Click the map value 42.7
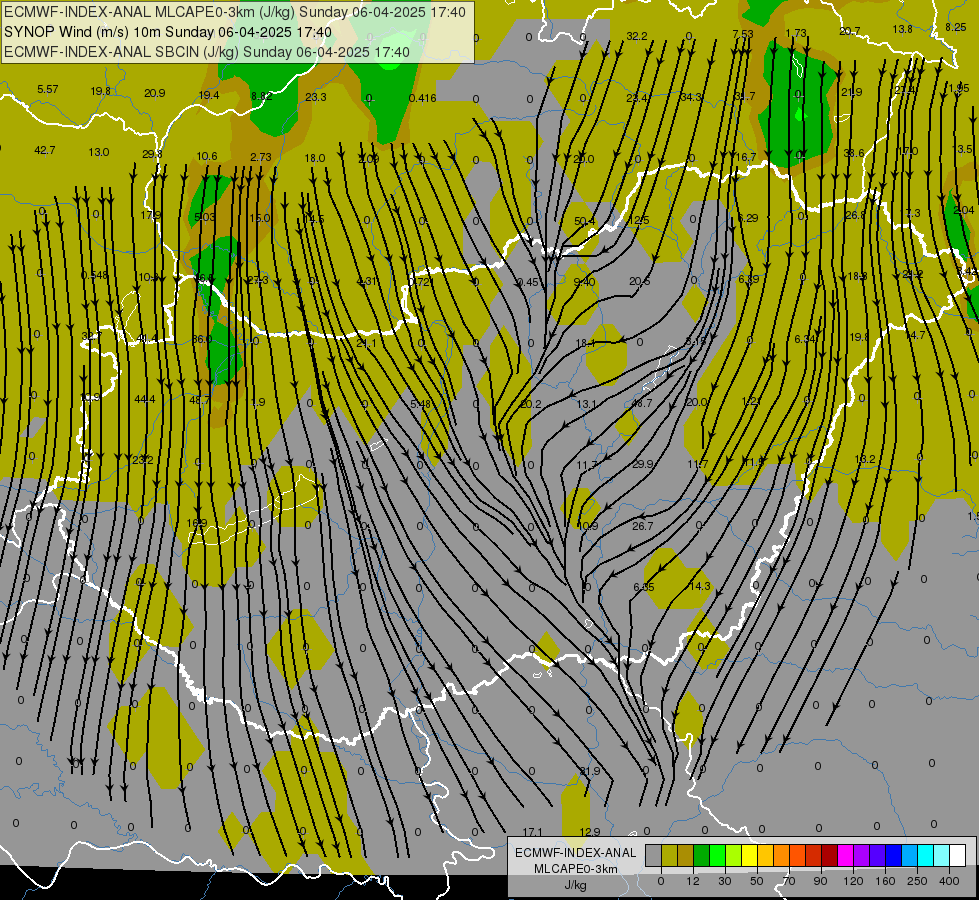This screenshot has width=979, height=900. tap(45, 151)
